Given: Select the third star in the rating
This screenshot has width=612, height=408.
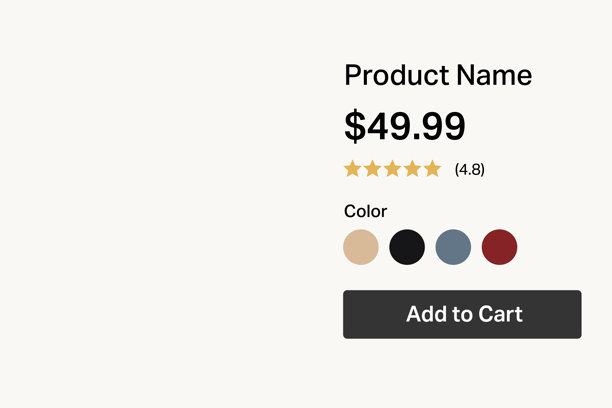Looking at the screenshot, I should click(392, 169).
